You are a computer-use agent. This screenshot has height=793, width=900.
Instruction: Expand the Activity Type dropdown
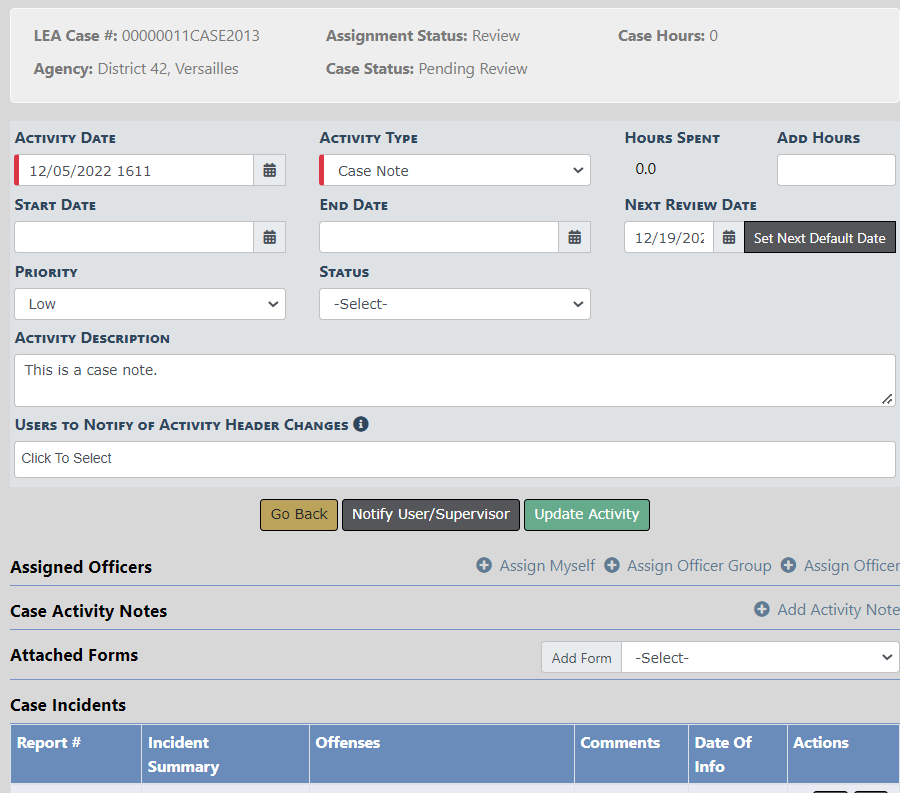tap(455, 170)
